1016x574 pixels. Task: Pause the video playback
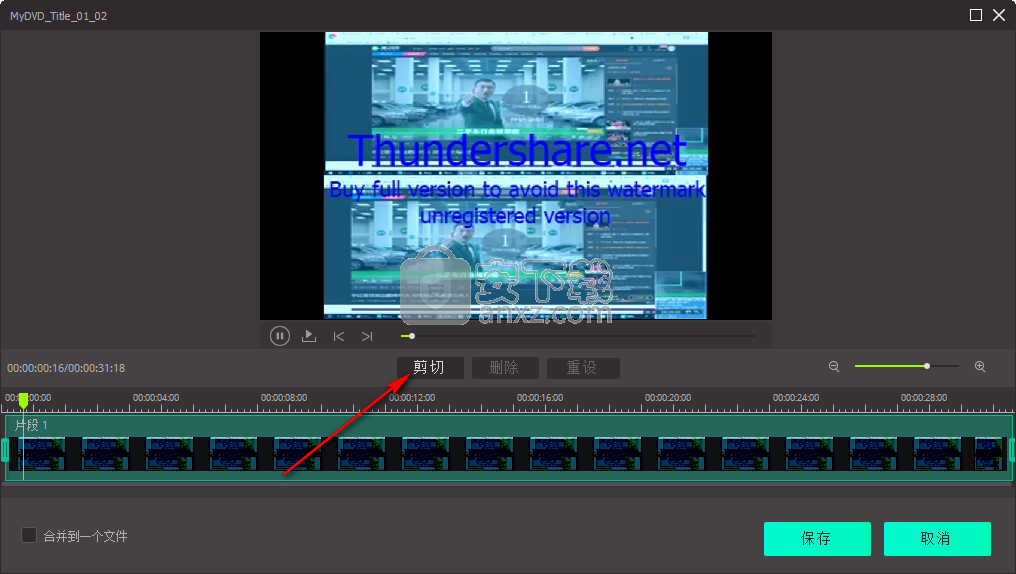click(x=279, y=336)
